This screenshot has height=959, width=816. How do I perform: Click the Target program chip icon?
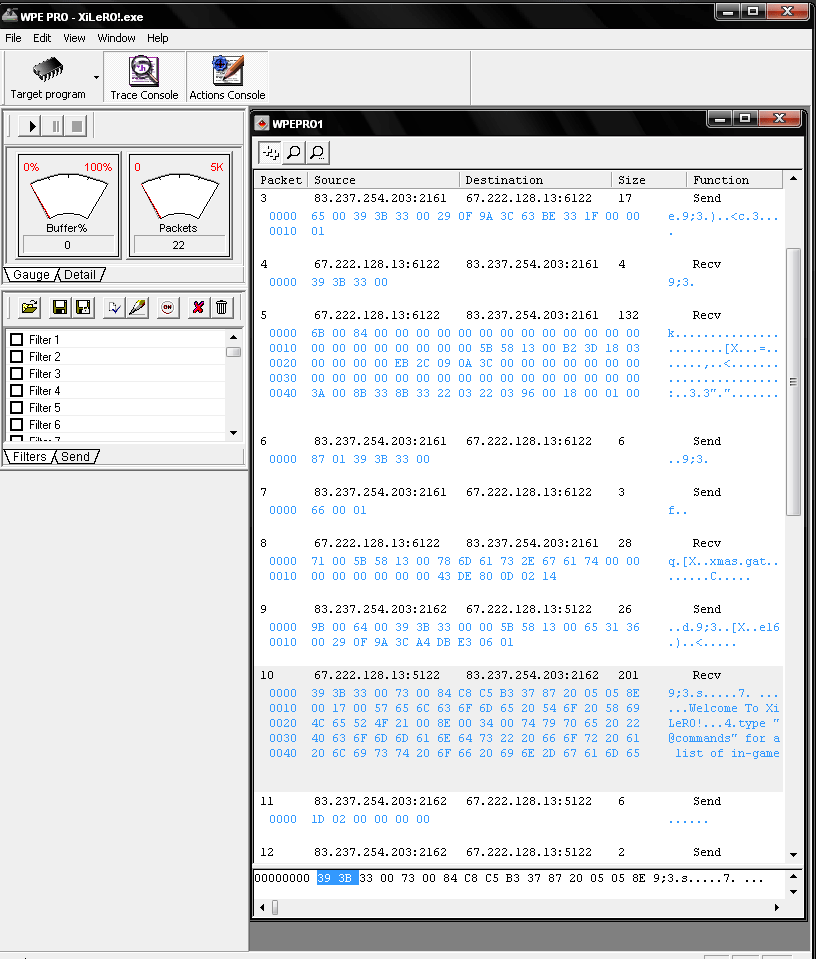click(x=48, y=70)
